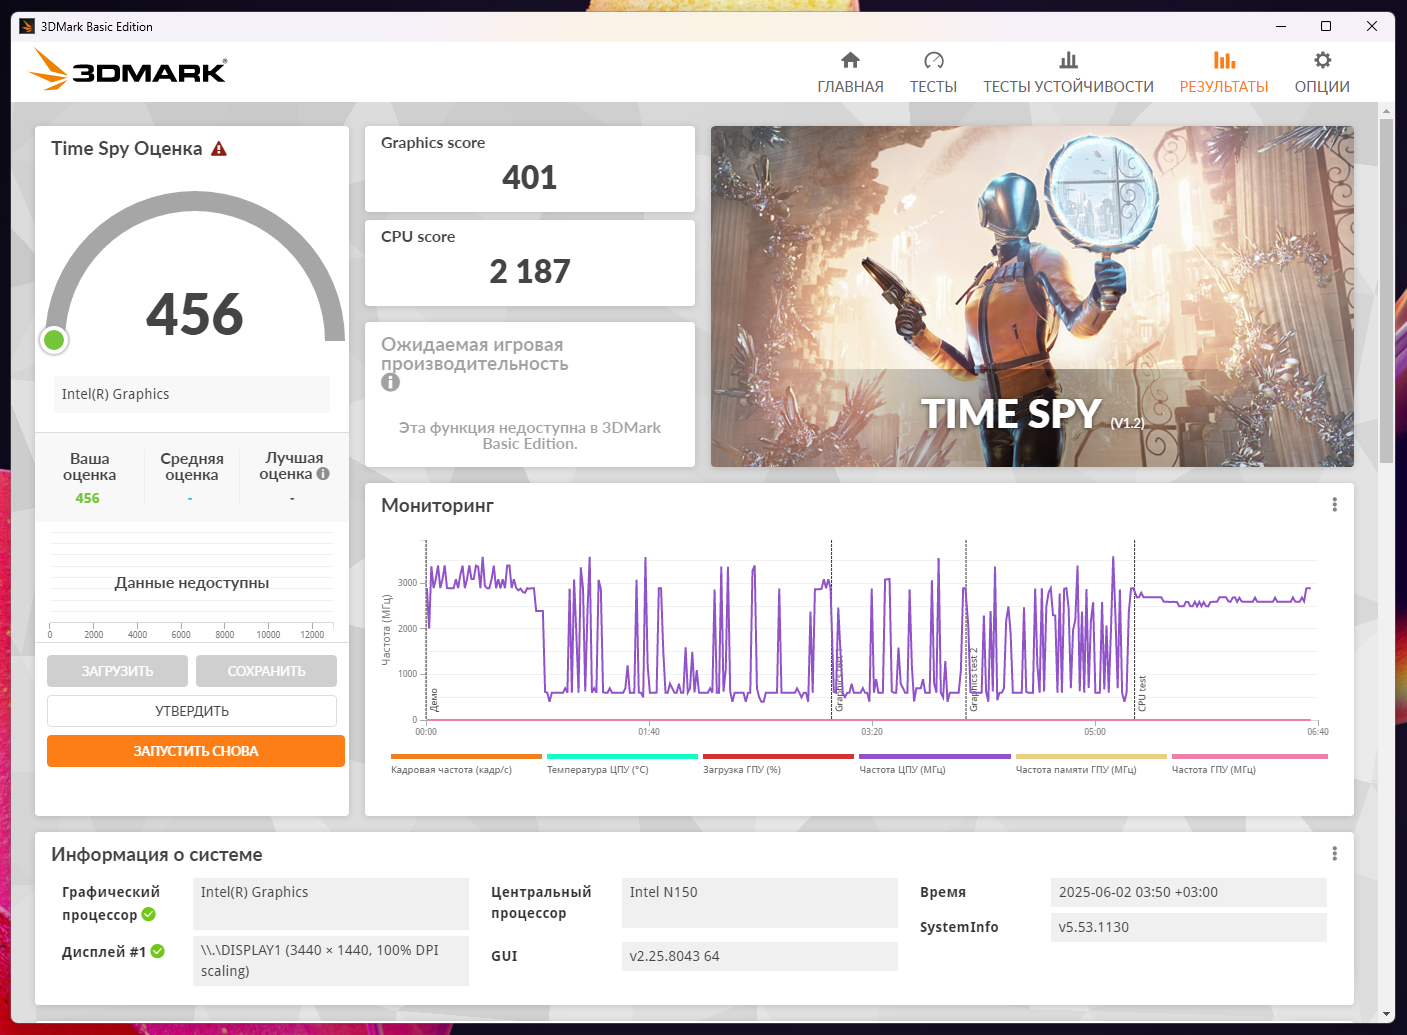Click the Intel(R) Graphics field under the gauge
The height and width of the screenshot is (1035, 1407).
click(192, 394)
